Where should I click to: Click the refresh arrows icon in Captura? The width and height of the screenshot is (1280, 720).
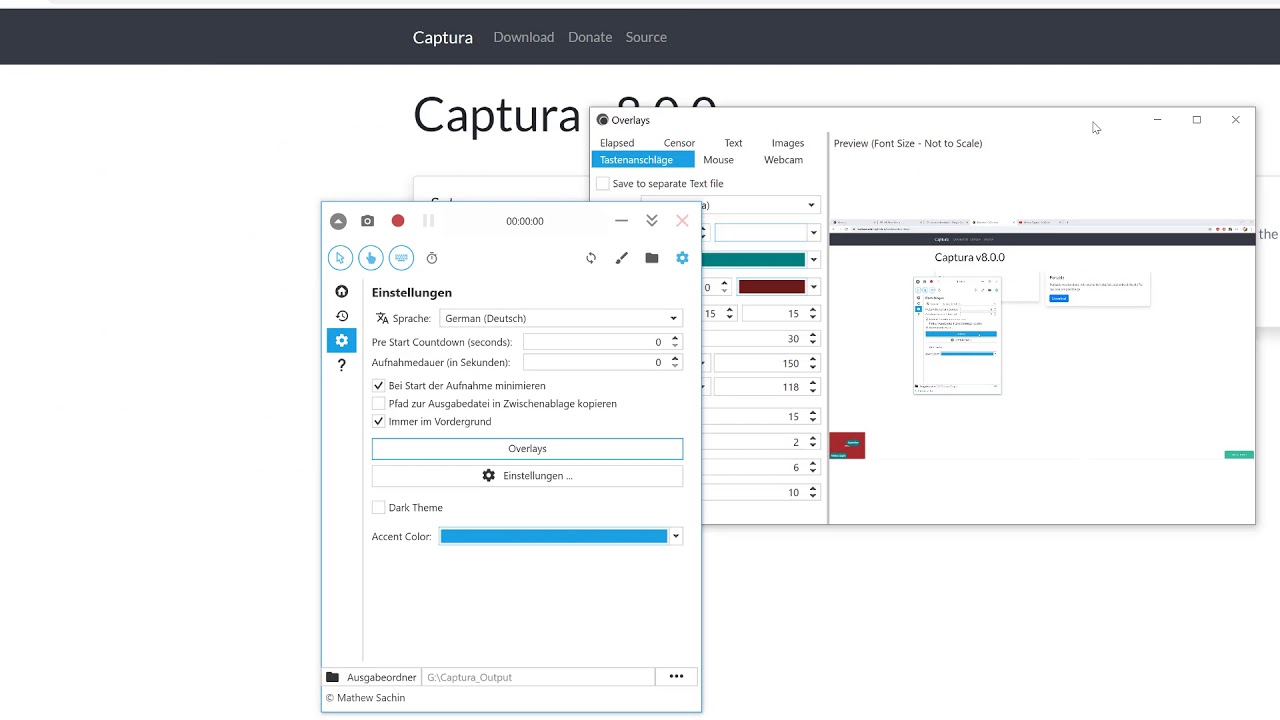tap(591, 258)
